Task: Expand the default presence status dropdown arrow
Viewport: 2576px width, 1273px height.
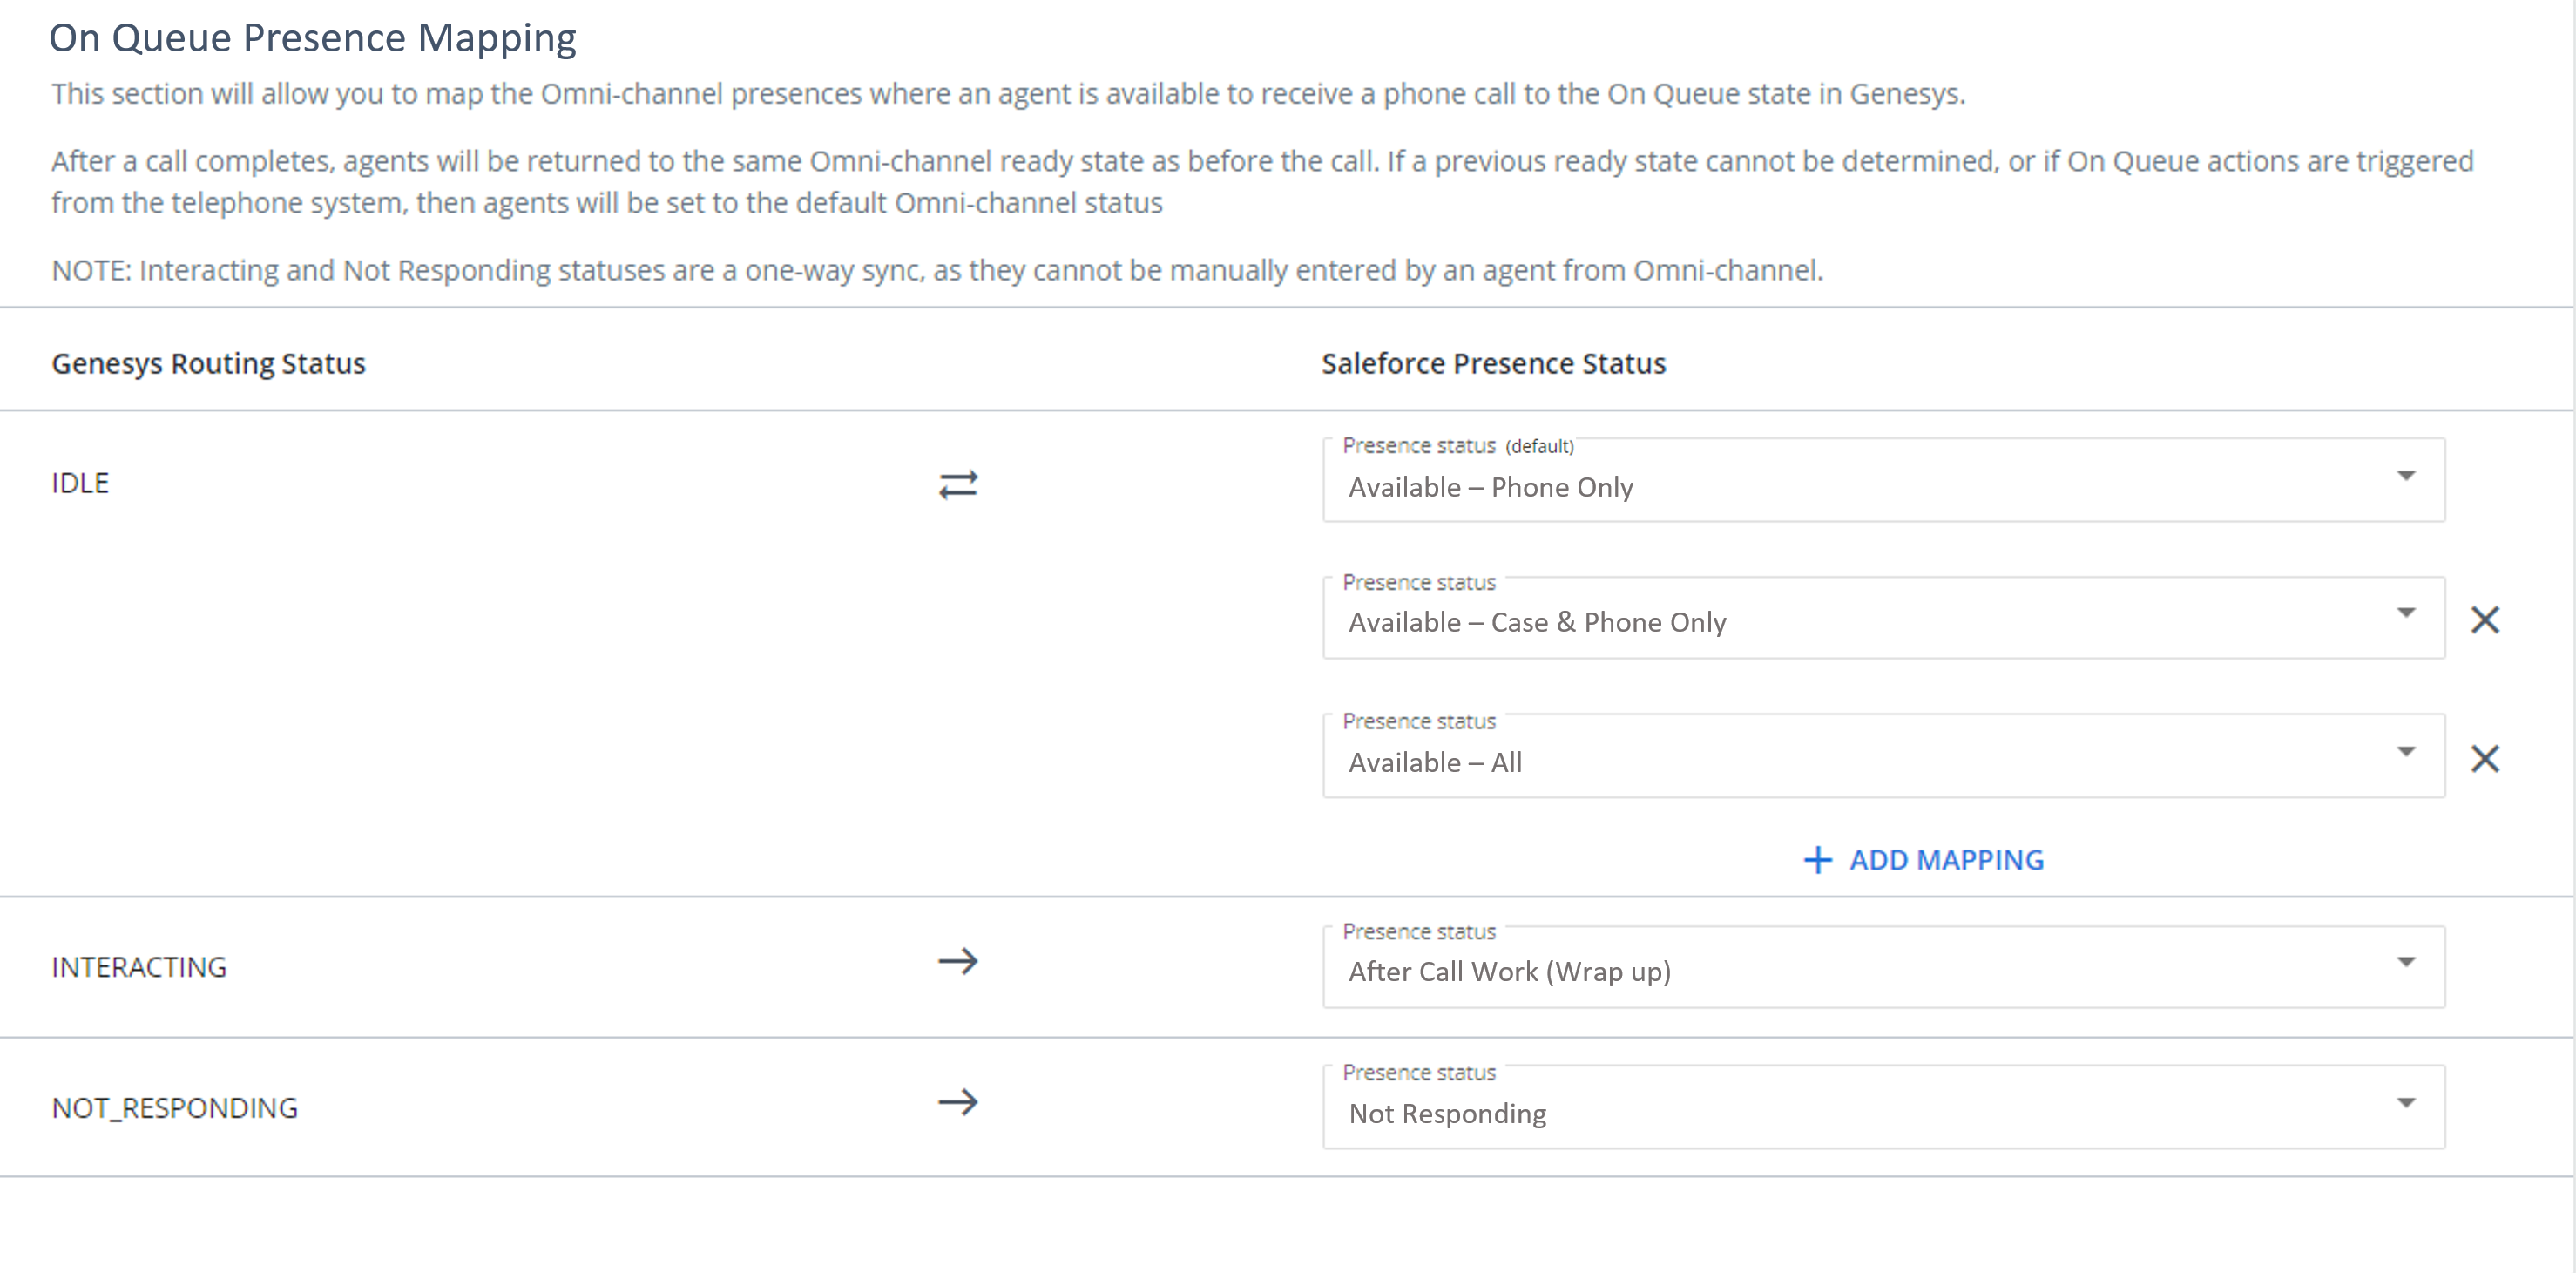Action: coord(2406,476)
